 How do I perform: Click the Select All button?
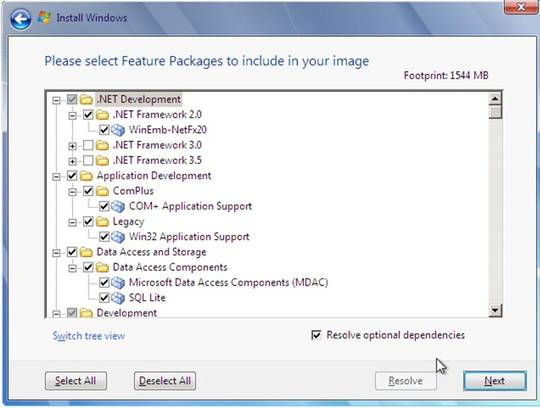76,381
